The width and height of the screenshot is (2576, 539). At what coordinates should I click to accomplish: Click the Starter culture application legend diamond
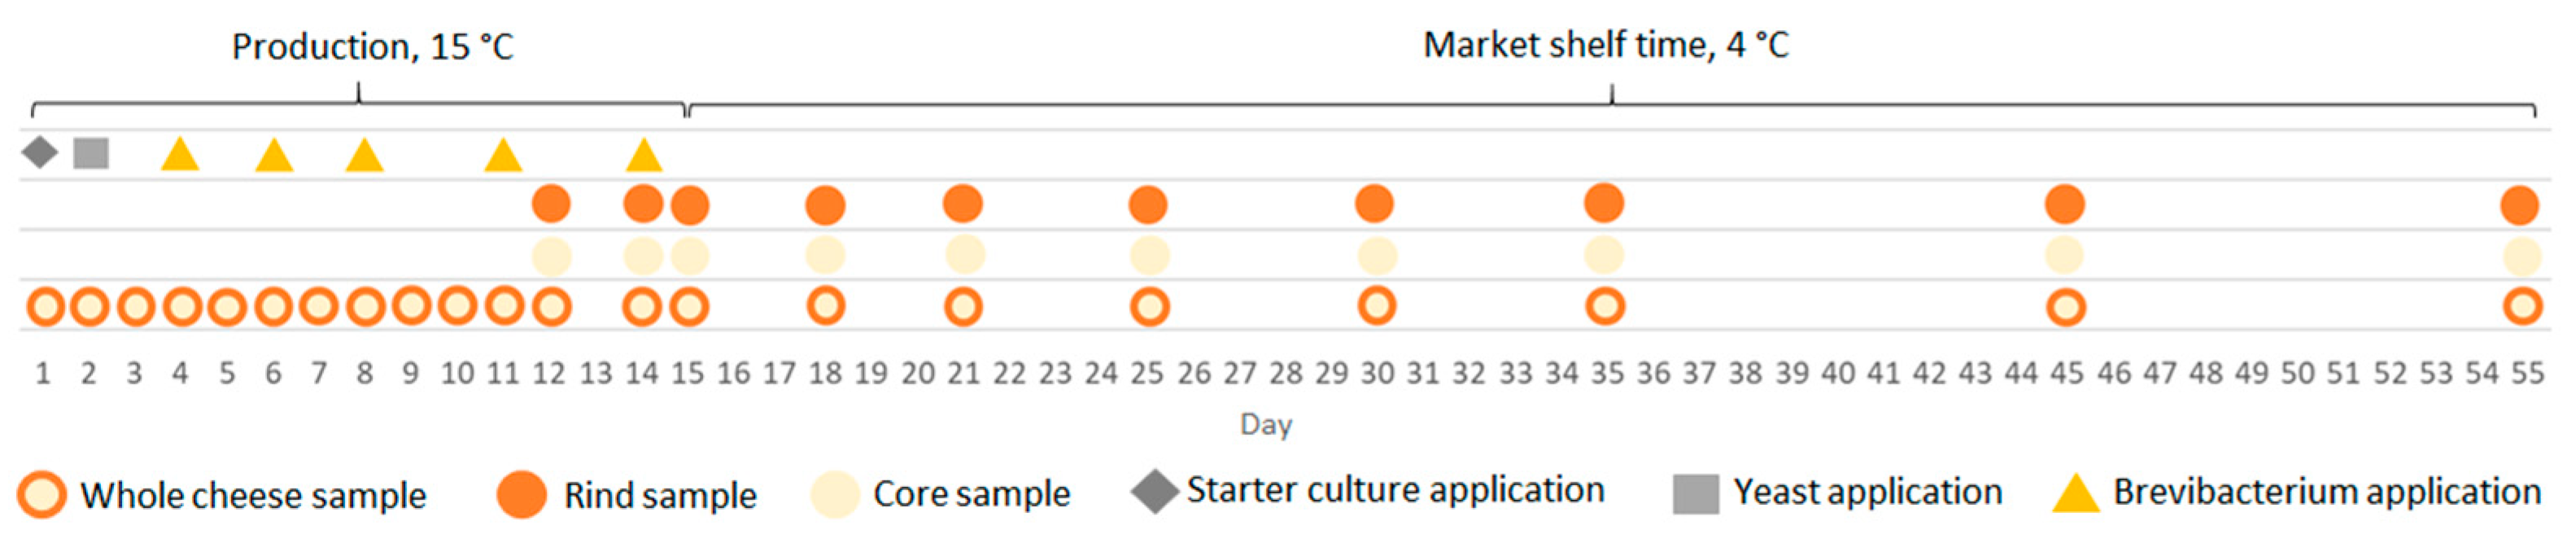pyautogui.click(x=1154, y=492)
